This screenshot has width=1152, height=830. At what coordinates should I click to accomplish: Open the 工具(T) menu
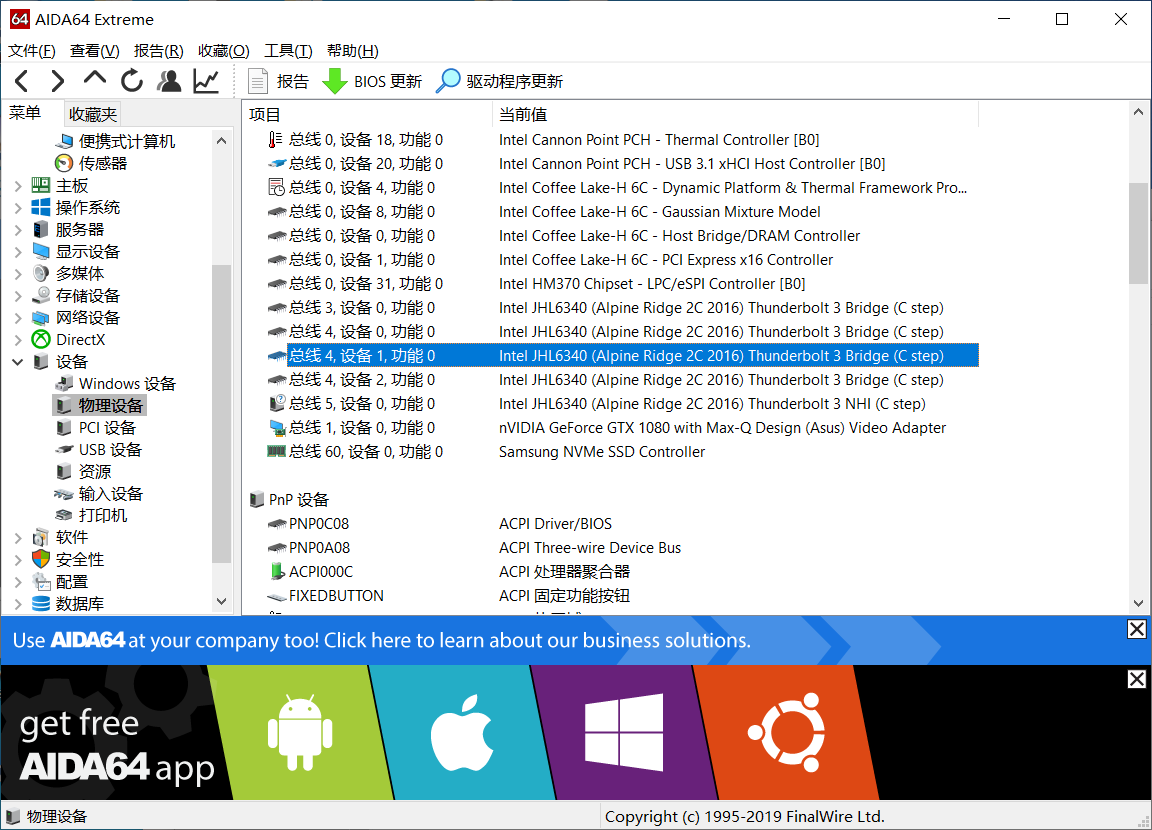(288, 51)
